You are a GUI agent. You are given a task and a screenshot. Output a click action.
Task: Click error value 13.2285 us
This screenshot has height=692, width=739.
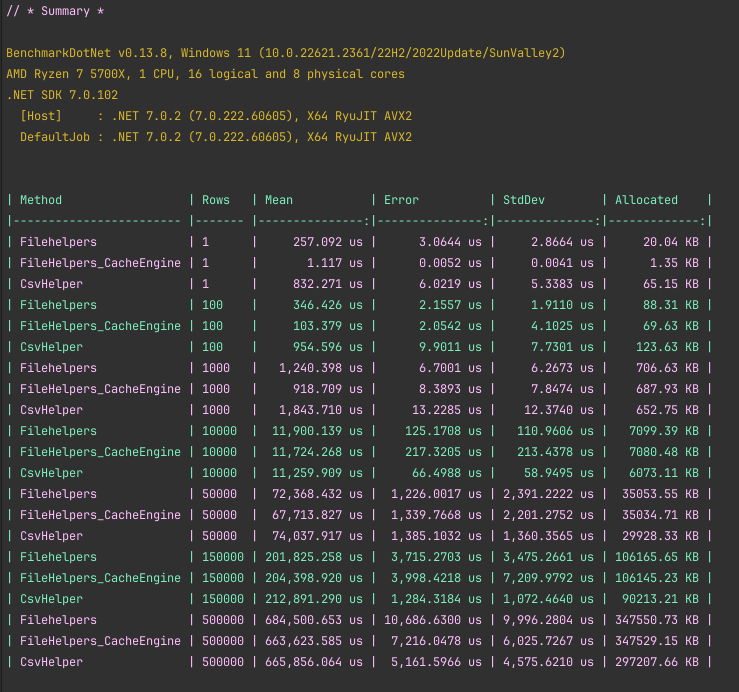point(447,410)
